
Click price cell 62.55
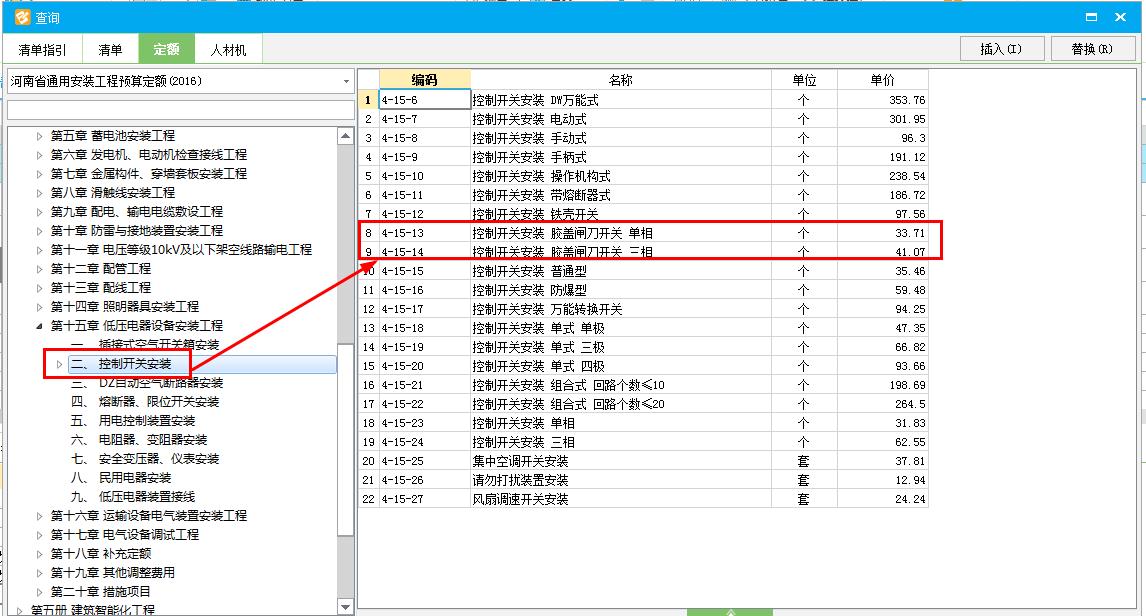click(x=883, y=442)
